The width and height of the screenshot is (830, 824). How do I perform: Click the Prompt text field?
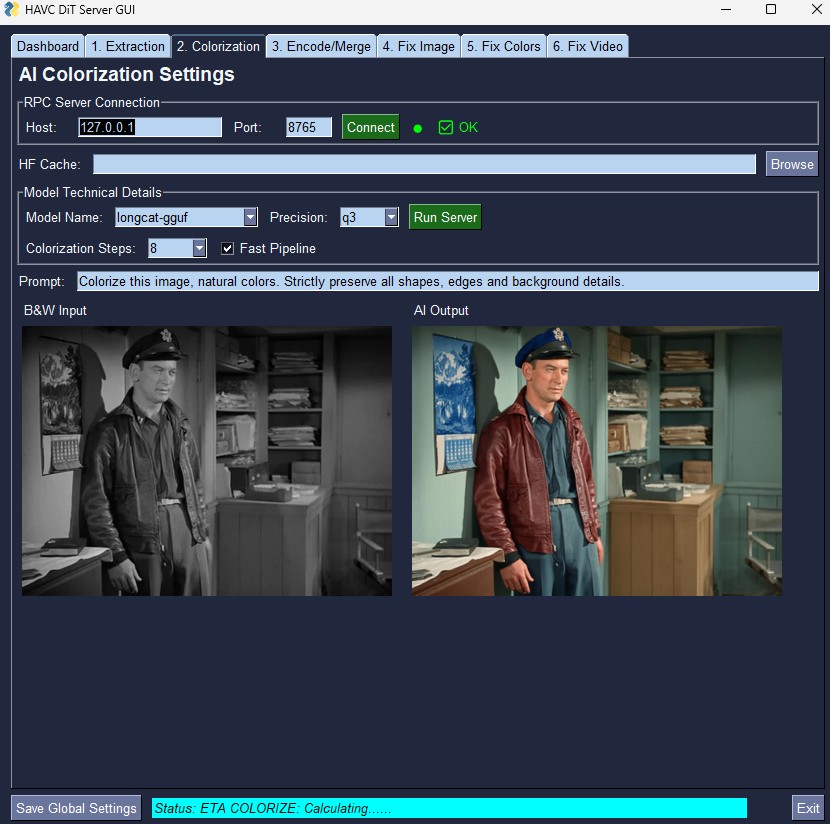(448, 281)
